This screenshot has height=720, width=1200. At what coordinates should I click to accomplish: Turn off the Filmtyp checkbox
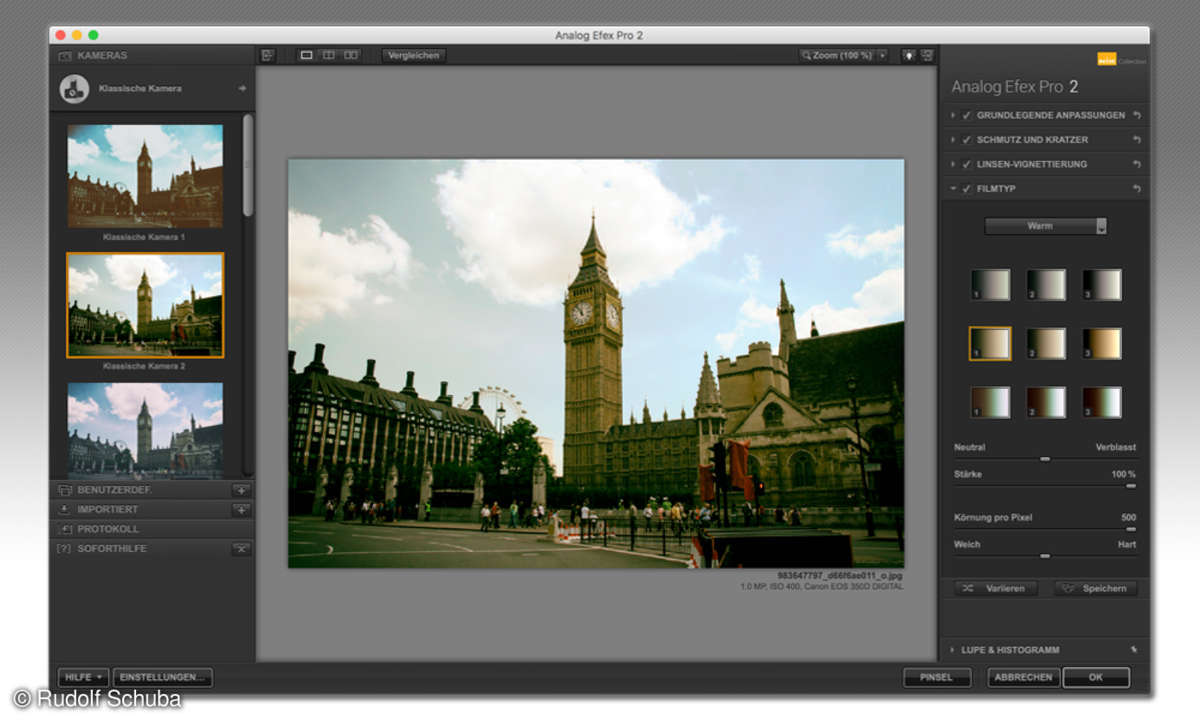coord(967,189)
